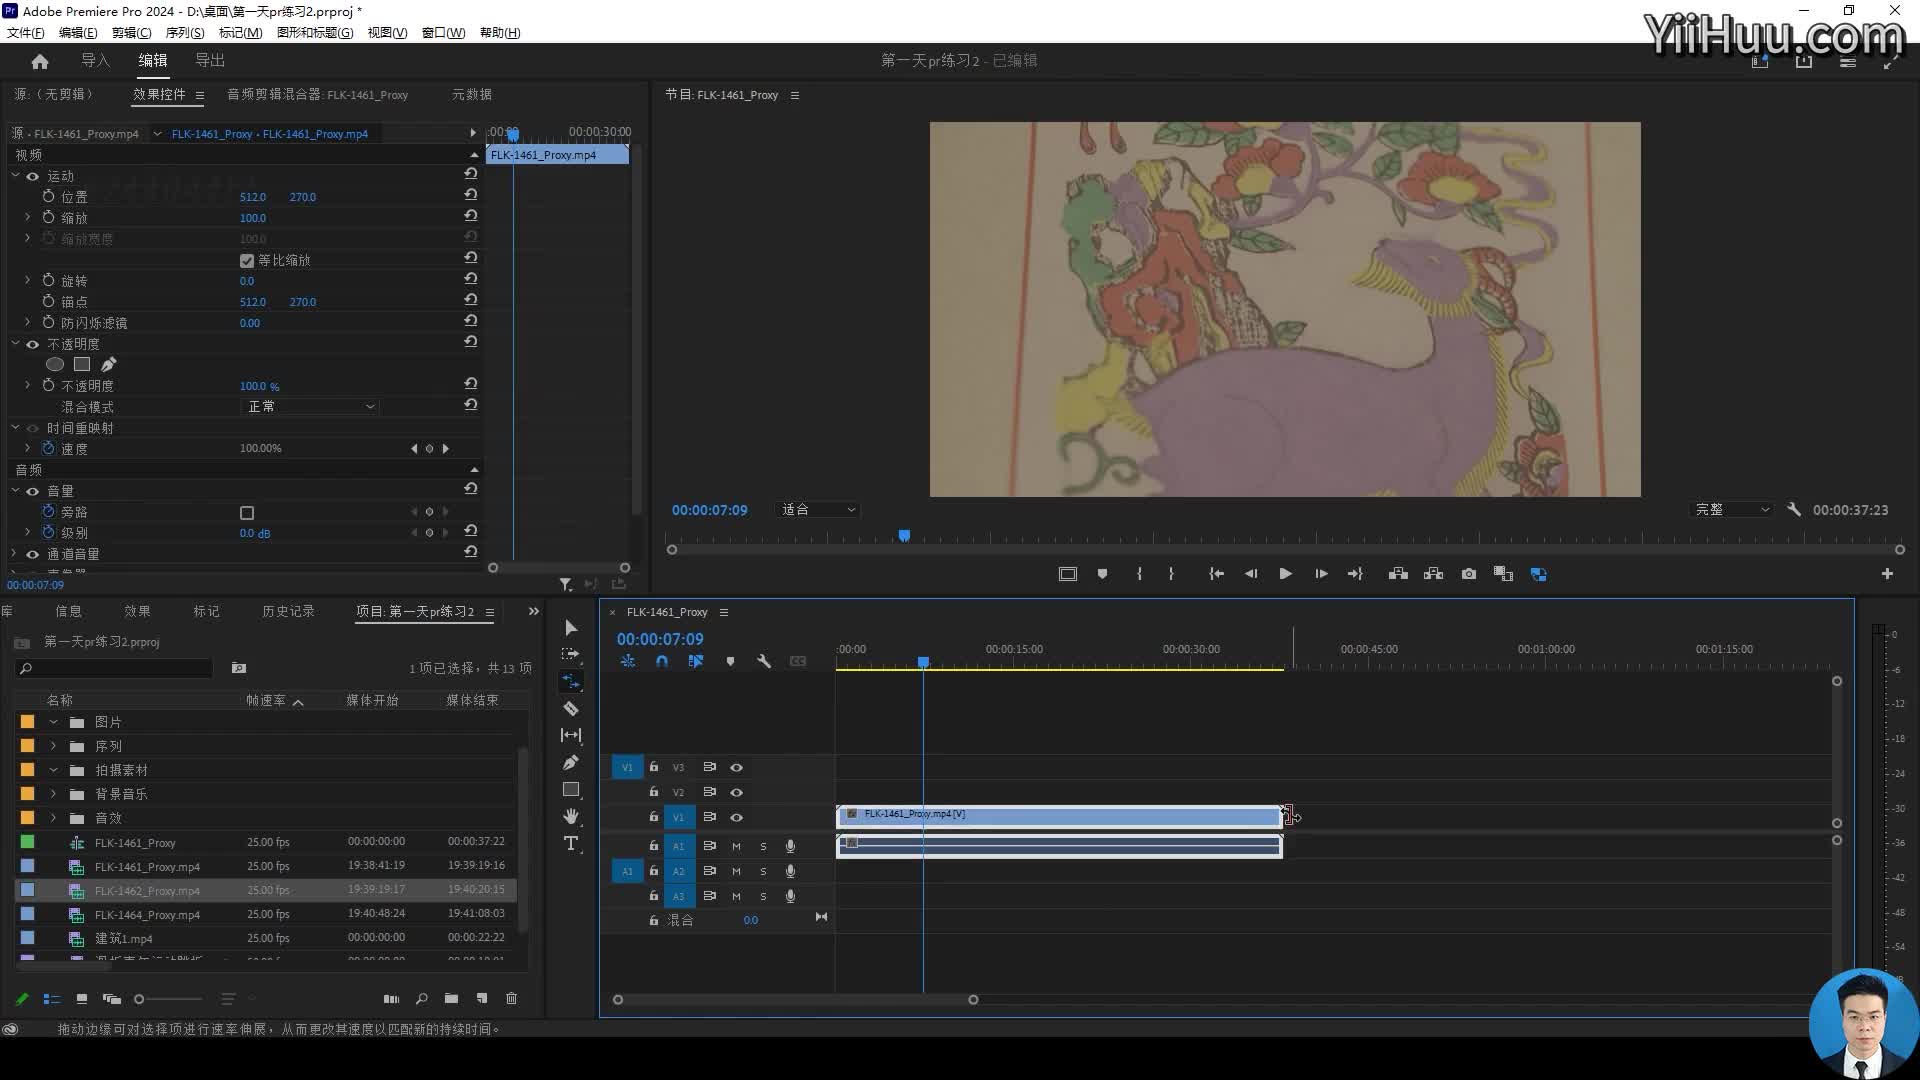Open the 文件(F) menu
The image size is (1920, 1080).
click(25, 33)
